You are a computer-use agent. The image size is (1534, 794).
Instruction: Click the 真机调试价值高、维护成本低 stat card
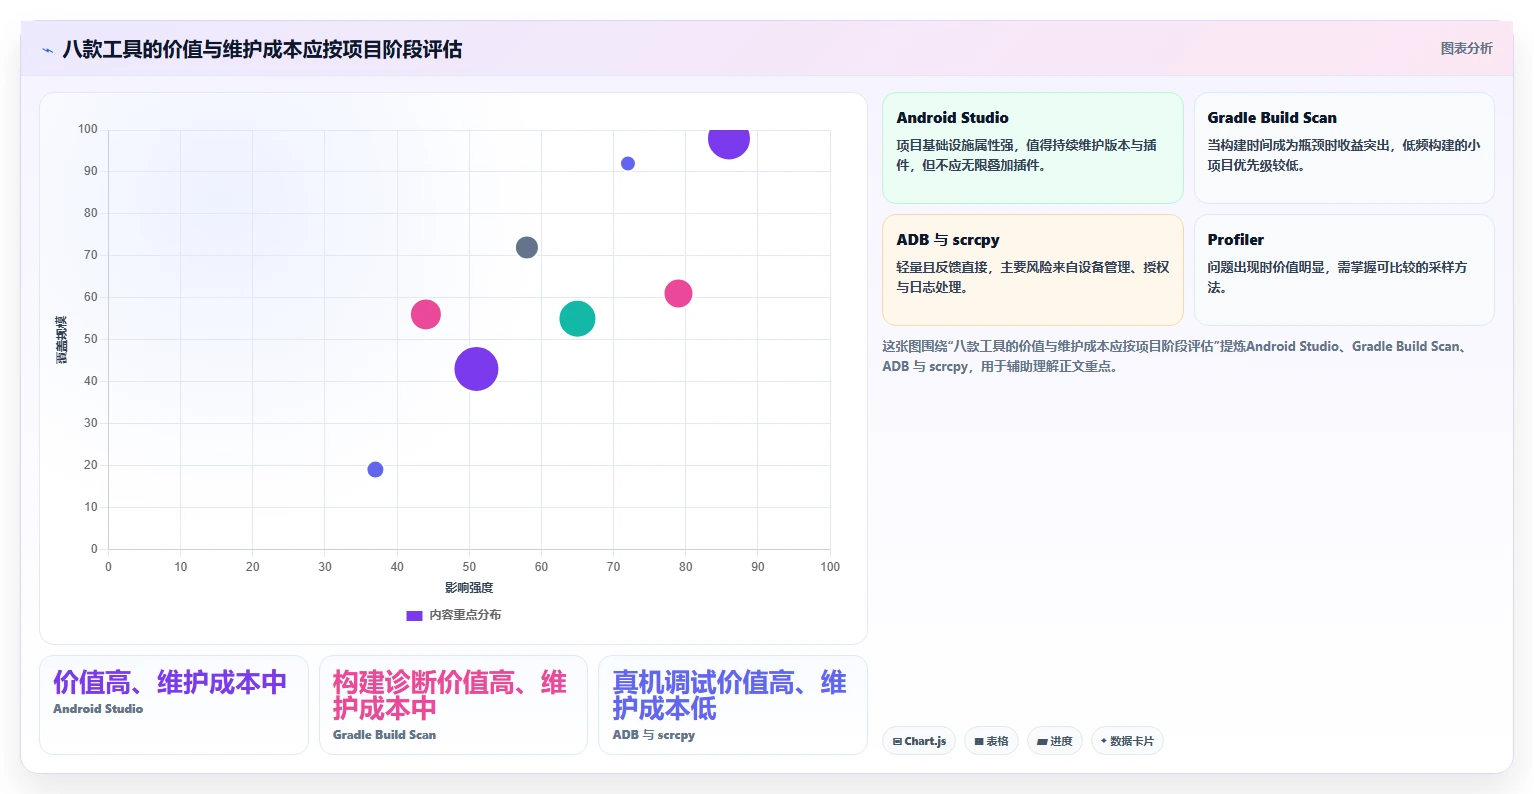pyautogui.click(x=733, y=705)
